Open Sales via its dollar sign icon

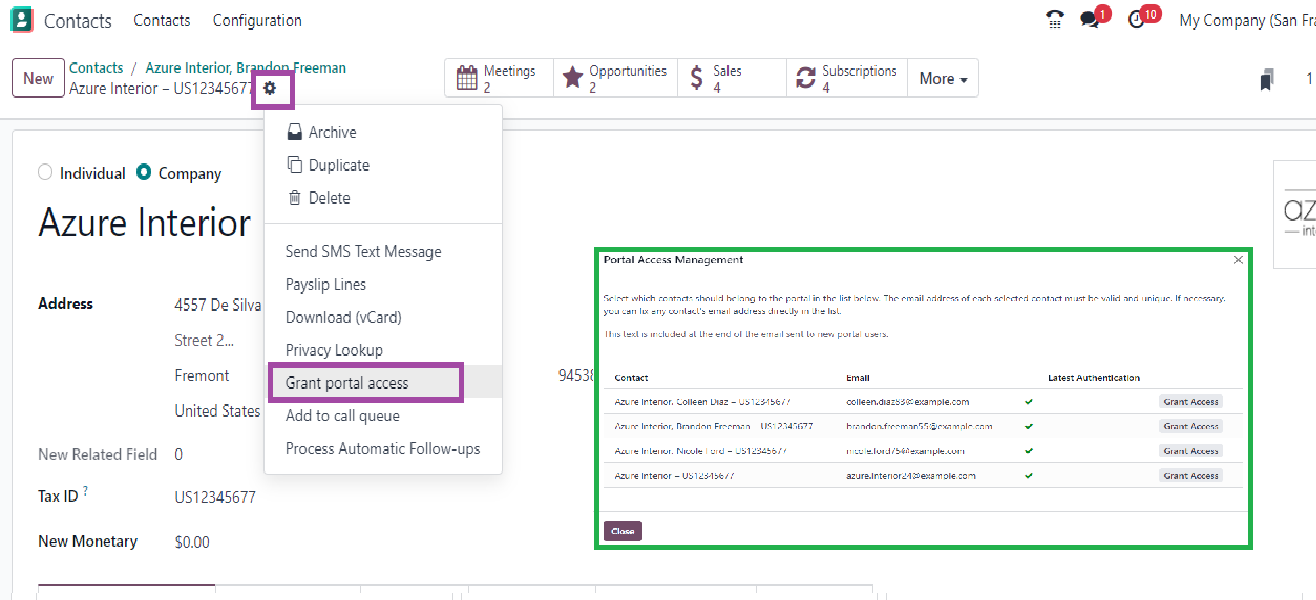coord(696,78)
